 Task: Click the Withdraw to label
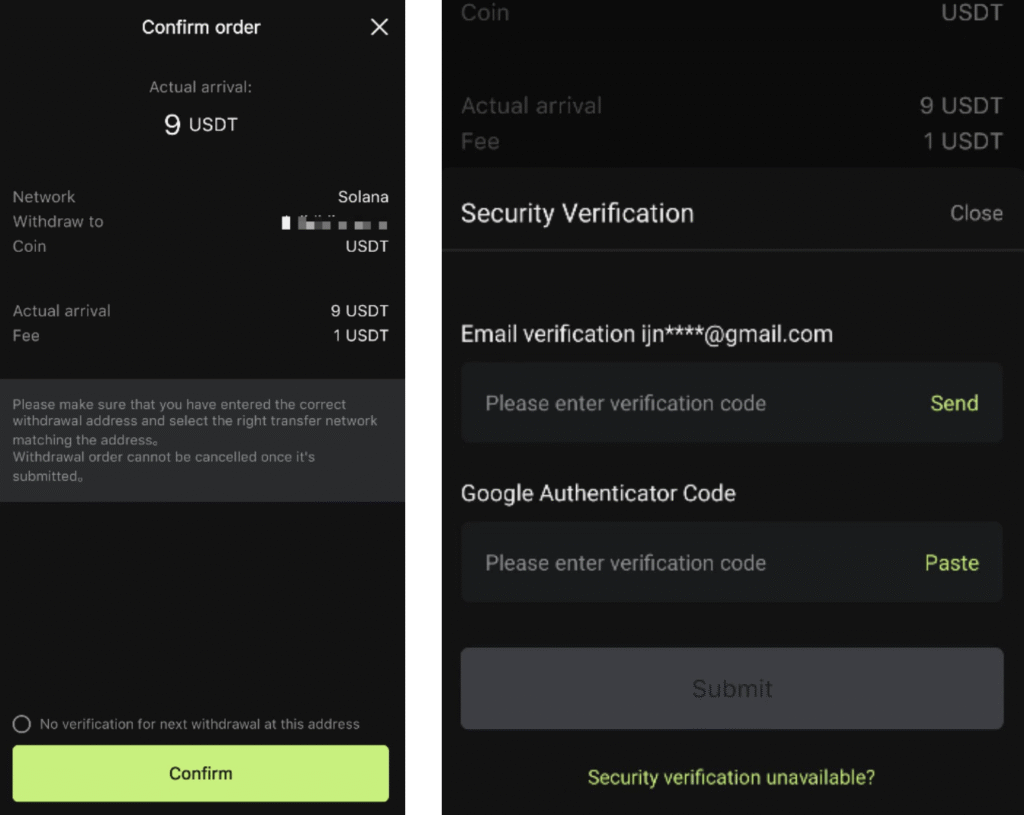click(x=58, y=222)
